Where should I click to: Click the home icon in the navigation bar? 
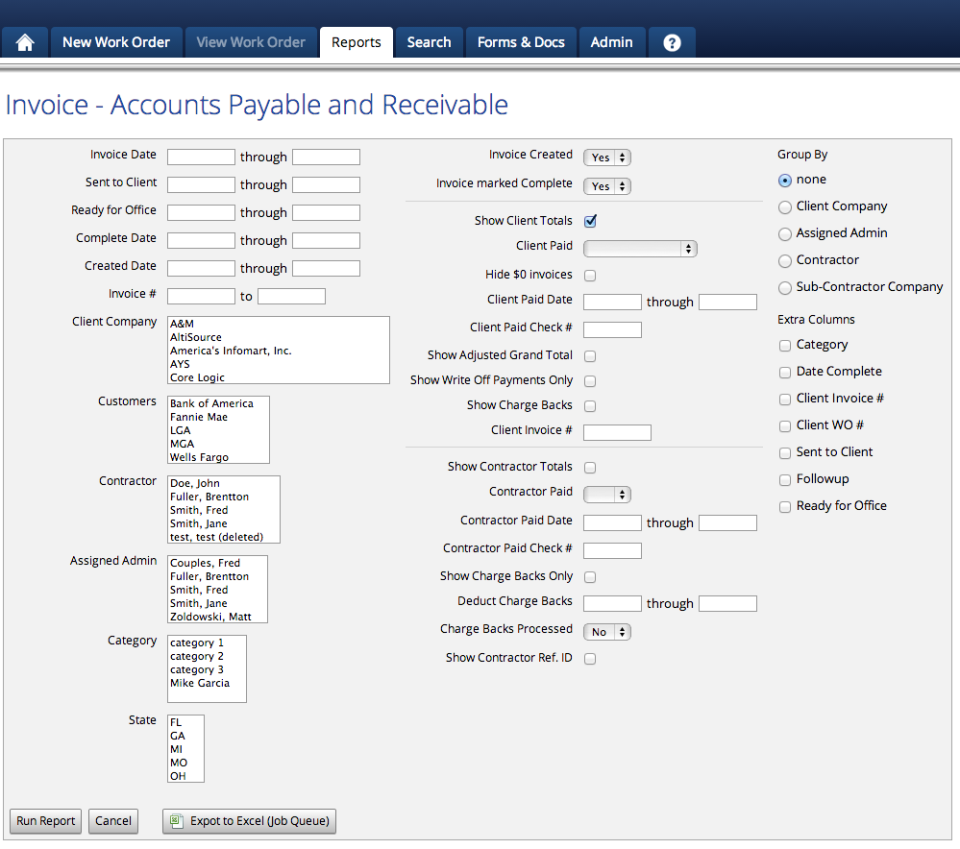click(24, 41)
